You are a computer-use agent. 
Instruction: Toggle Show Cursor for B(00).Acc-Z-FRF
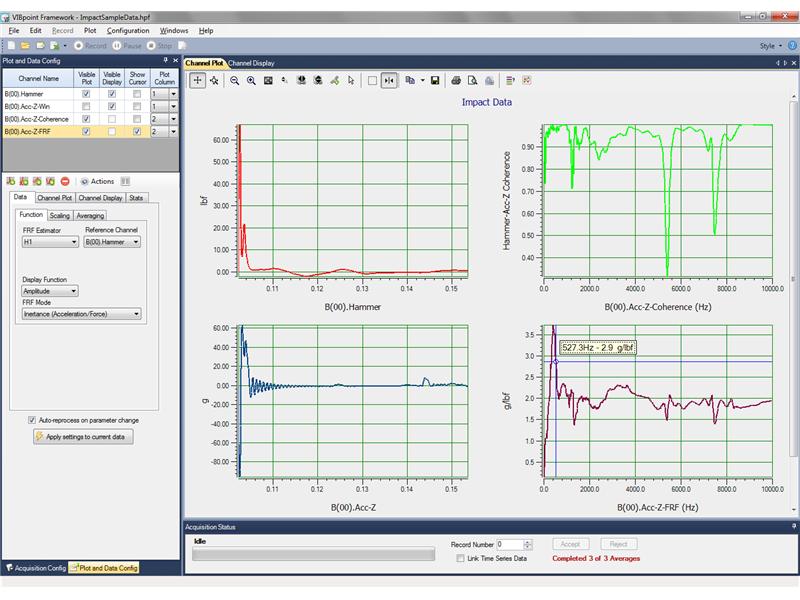pos(137,132)
